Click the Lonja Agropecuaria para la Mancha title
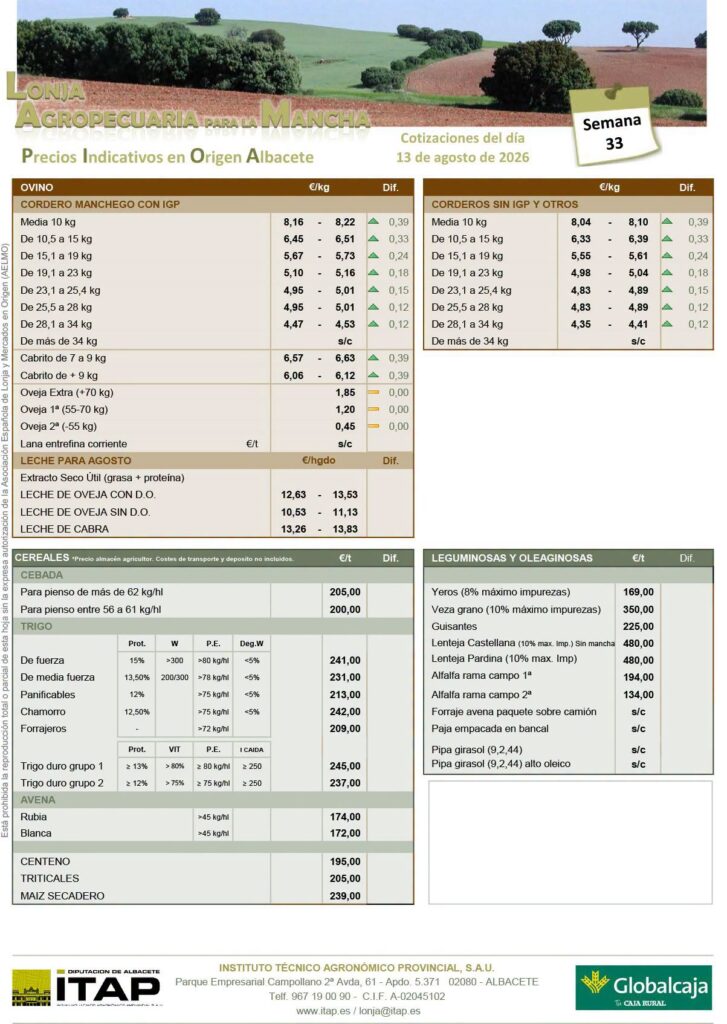 pos(188,103)
